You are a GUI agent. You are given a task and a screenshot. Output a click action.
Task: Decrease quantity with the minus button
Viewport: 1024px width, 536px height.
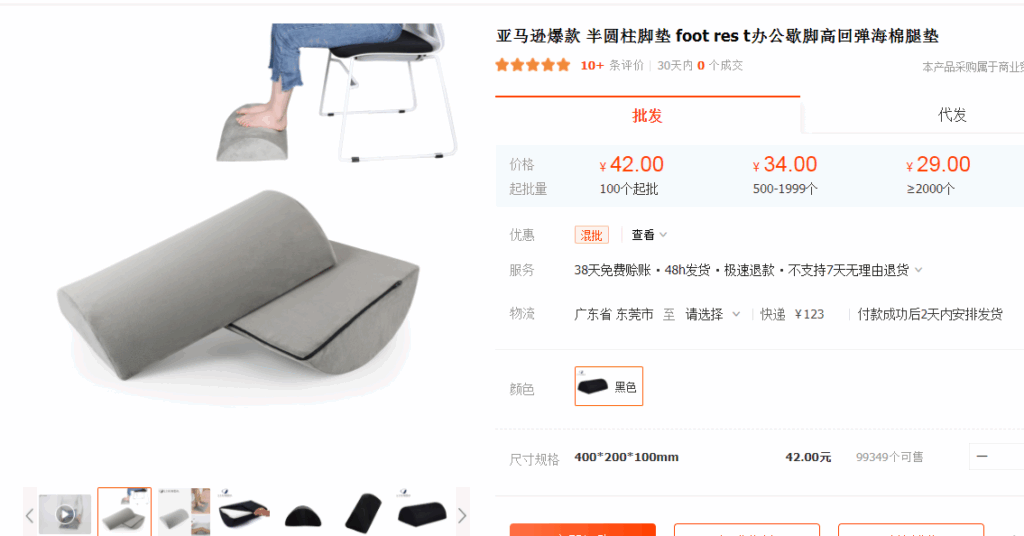982,456
